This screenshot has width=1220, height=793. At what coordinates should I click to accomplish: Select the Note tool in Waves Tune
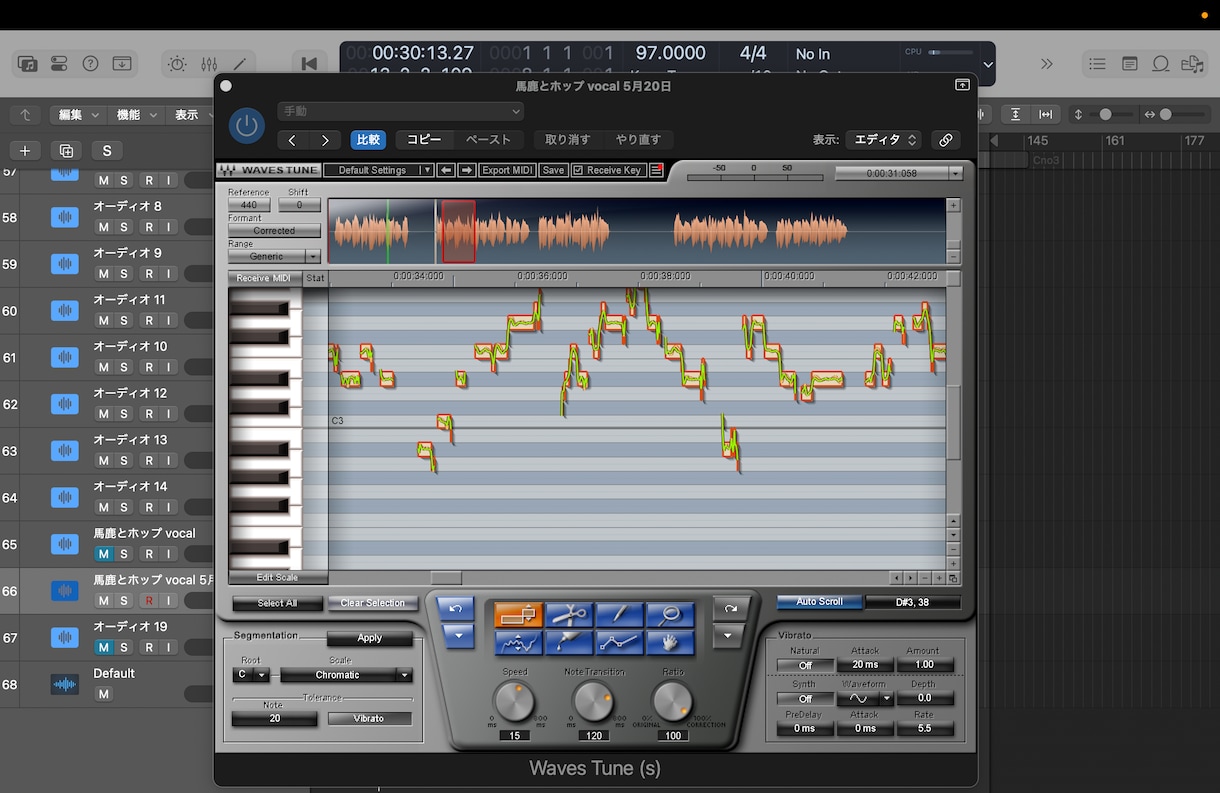(518, 615)
